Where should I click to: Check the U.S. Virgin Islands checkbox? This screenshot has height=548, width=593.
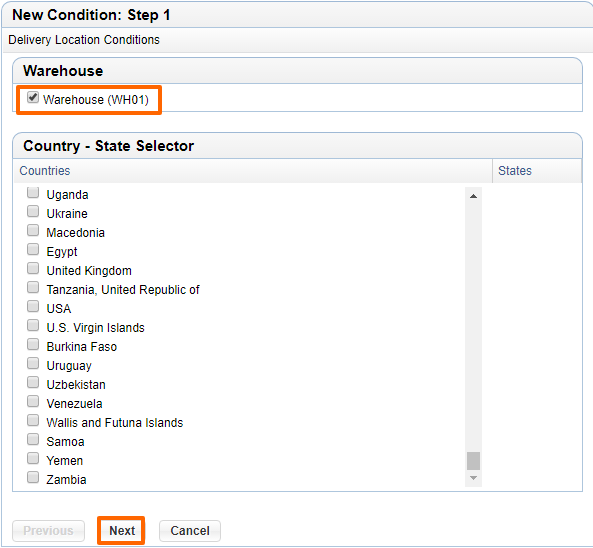pyautogui.click(x=33, y=325)
